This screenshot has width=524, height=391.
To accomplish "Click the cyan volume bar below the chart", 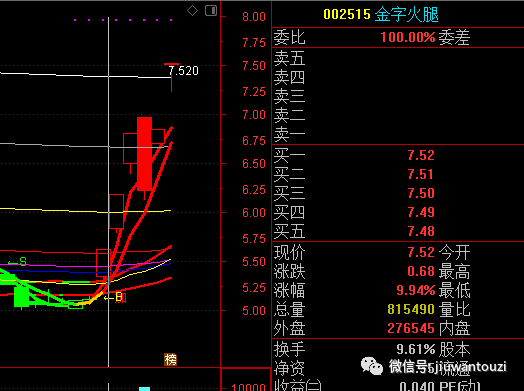I will click(144, 389).
